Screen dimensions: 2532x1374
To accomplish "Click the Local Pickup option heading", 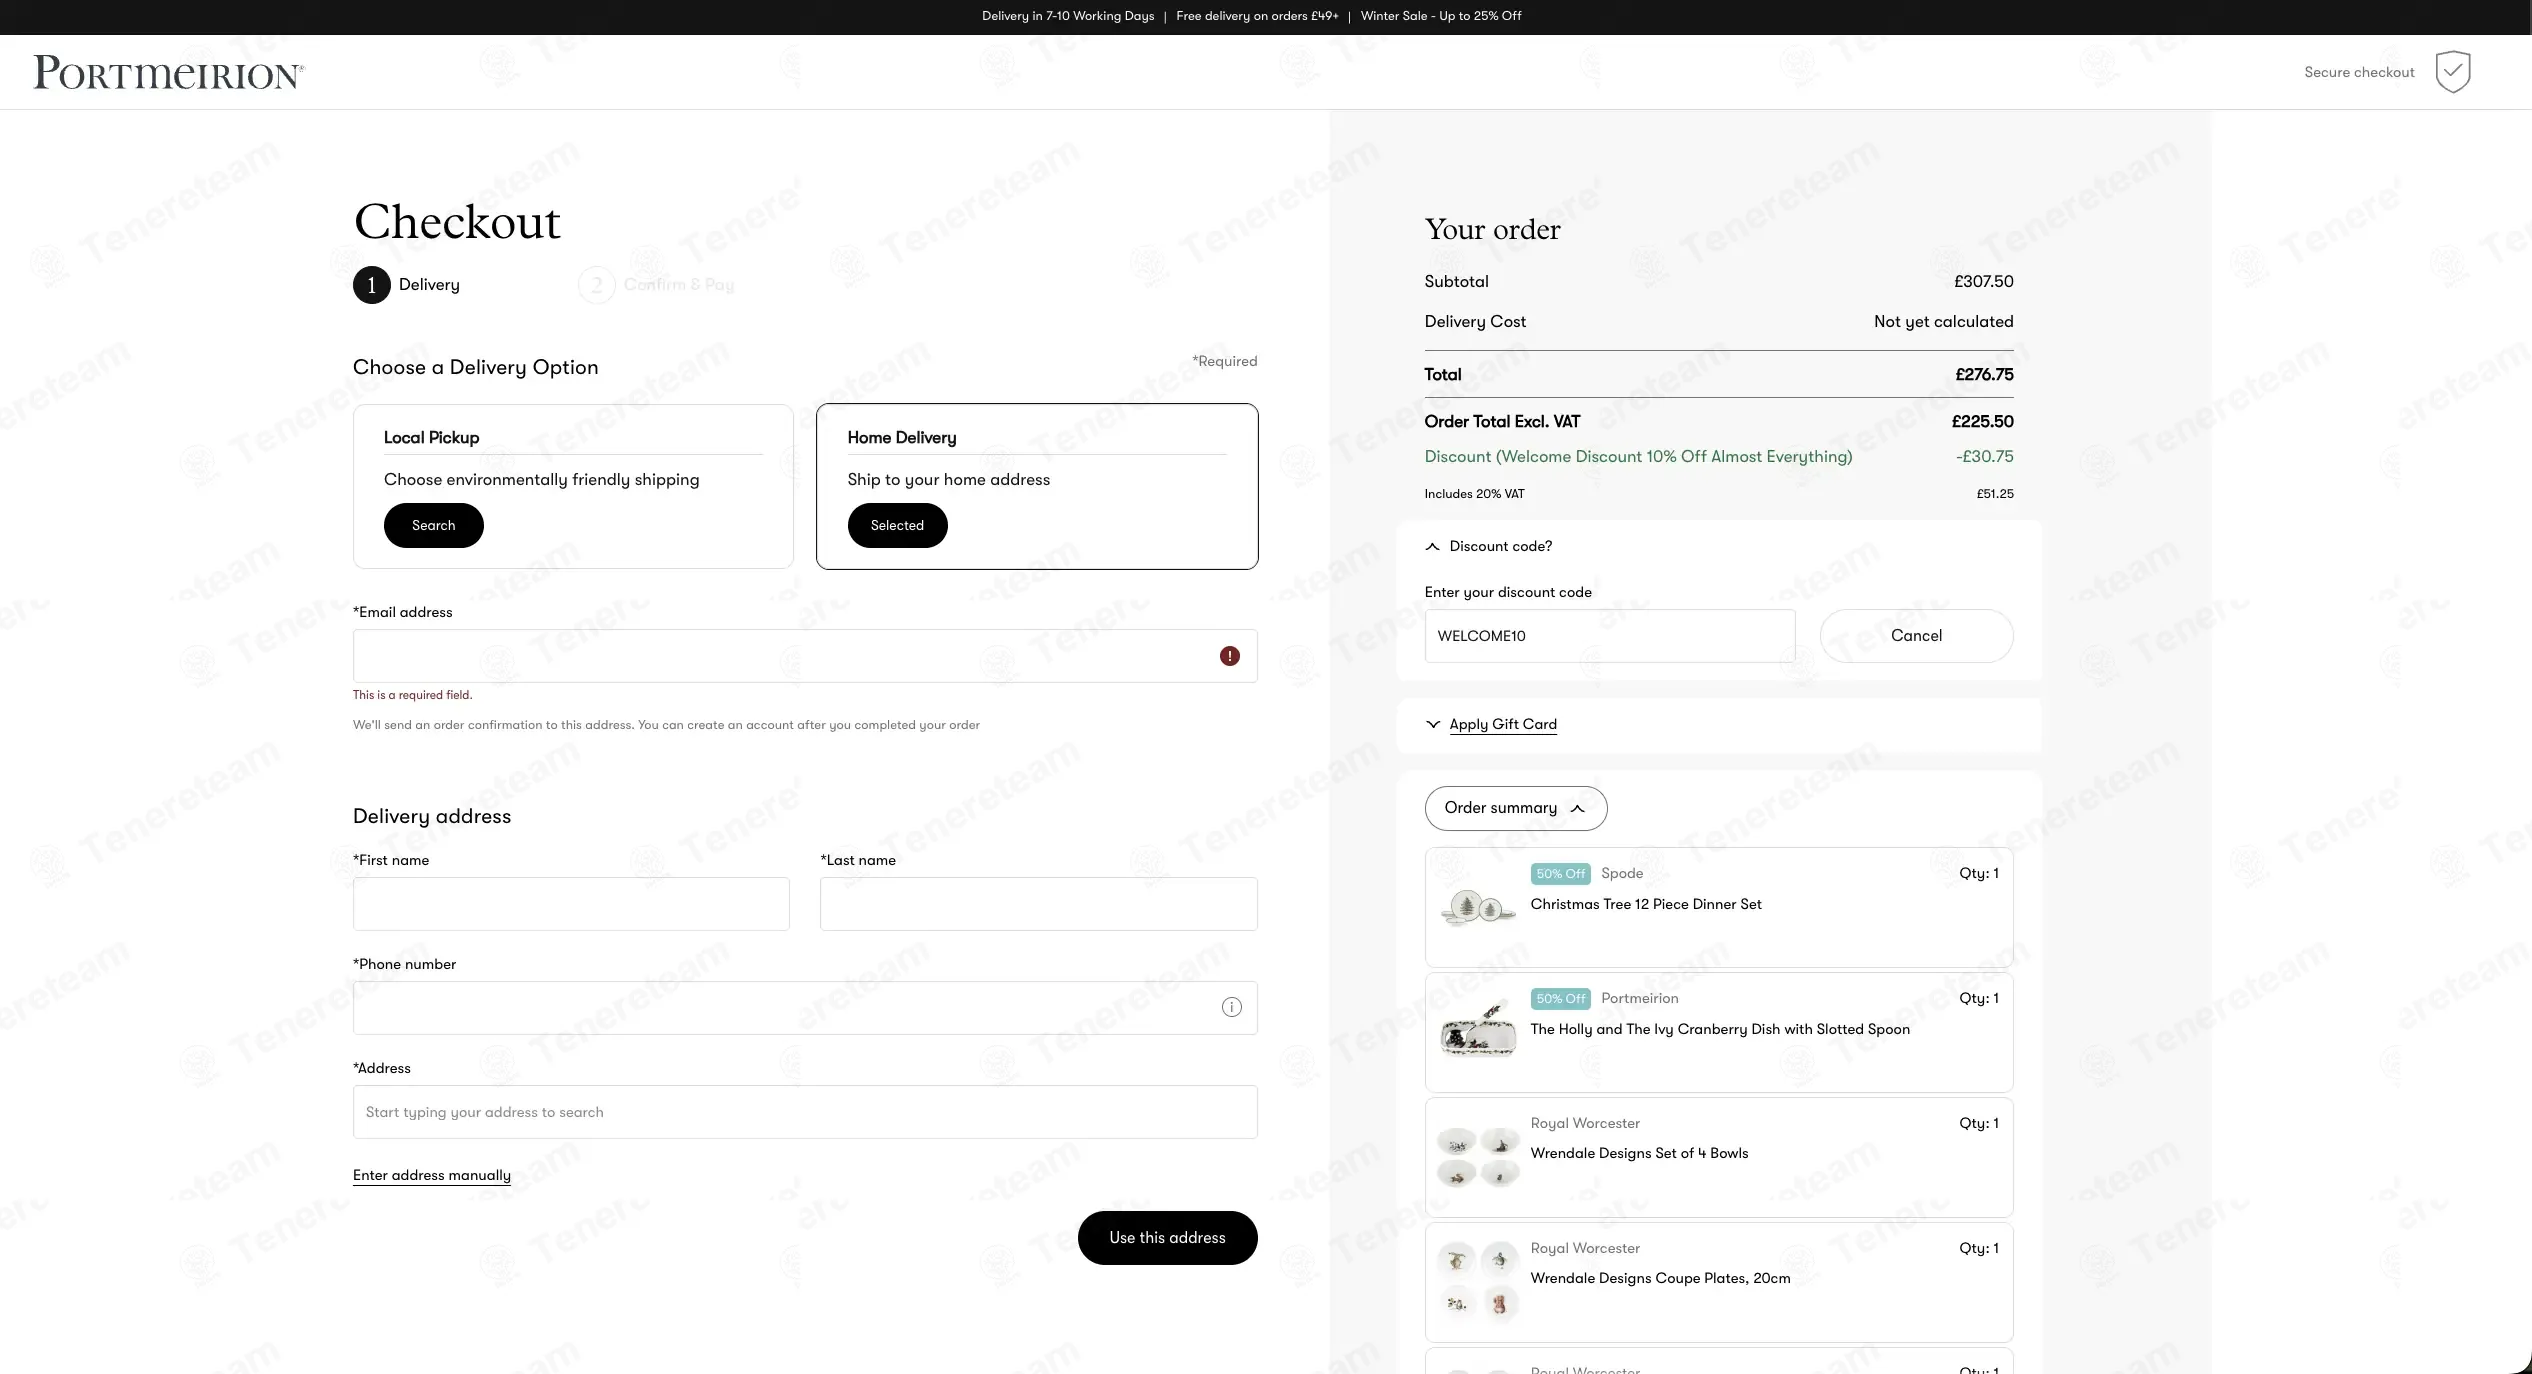I will 432,438.
